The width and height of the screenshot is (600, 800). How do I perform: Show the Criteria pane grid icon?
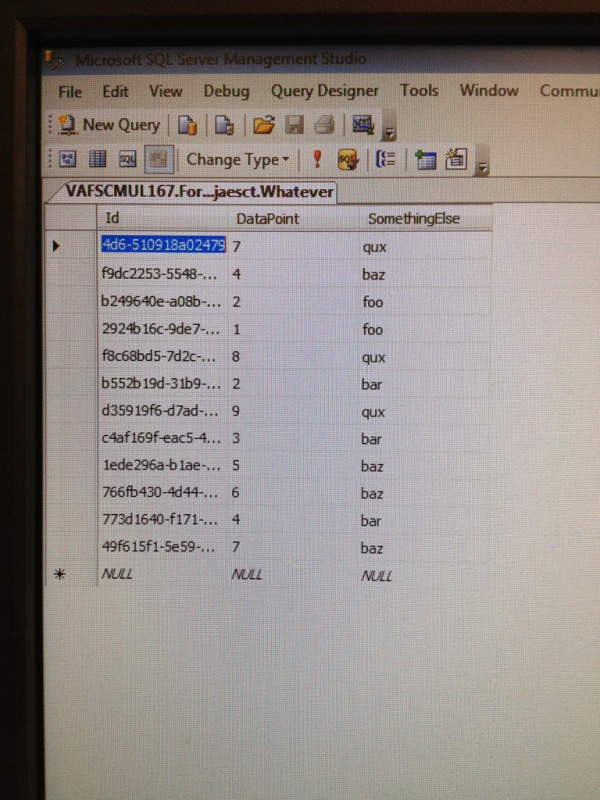97,160
